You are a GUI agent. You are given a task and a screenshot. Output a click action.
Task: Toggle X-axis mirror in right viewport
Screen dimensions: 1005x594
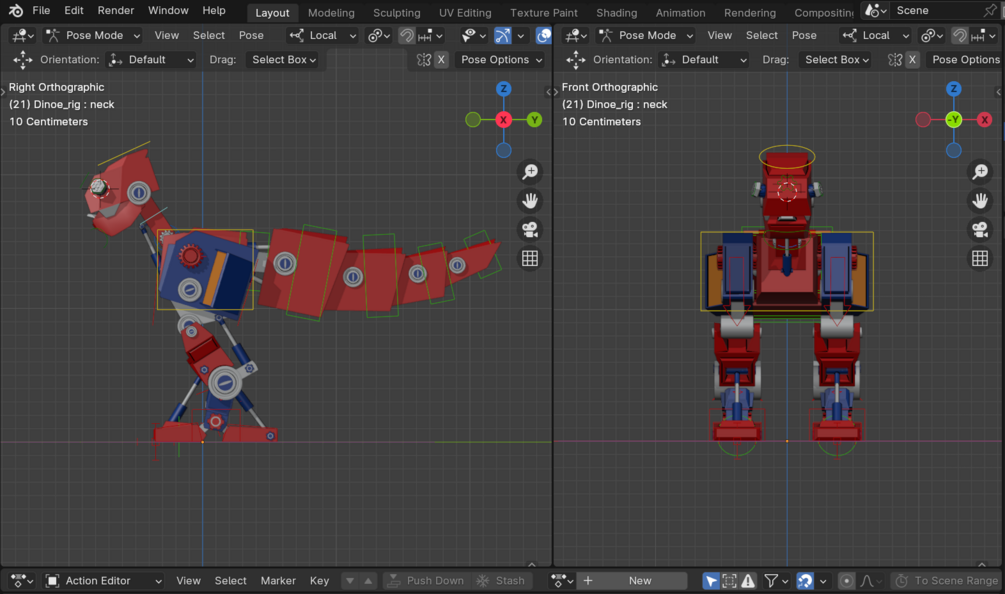912,60
